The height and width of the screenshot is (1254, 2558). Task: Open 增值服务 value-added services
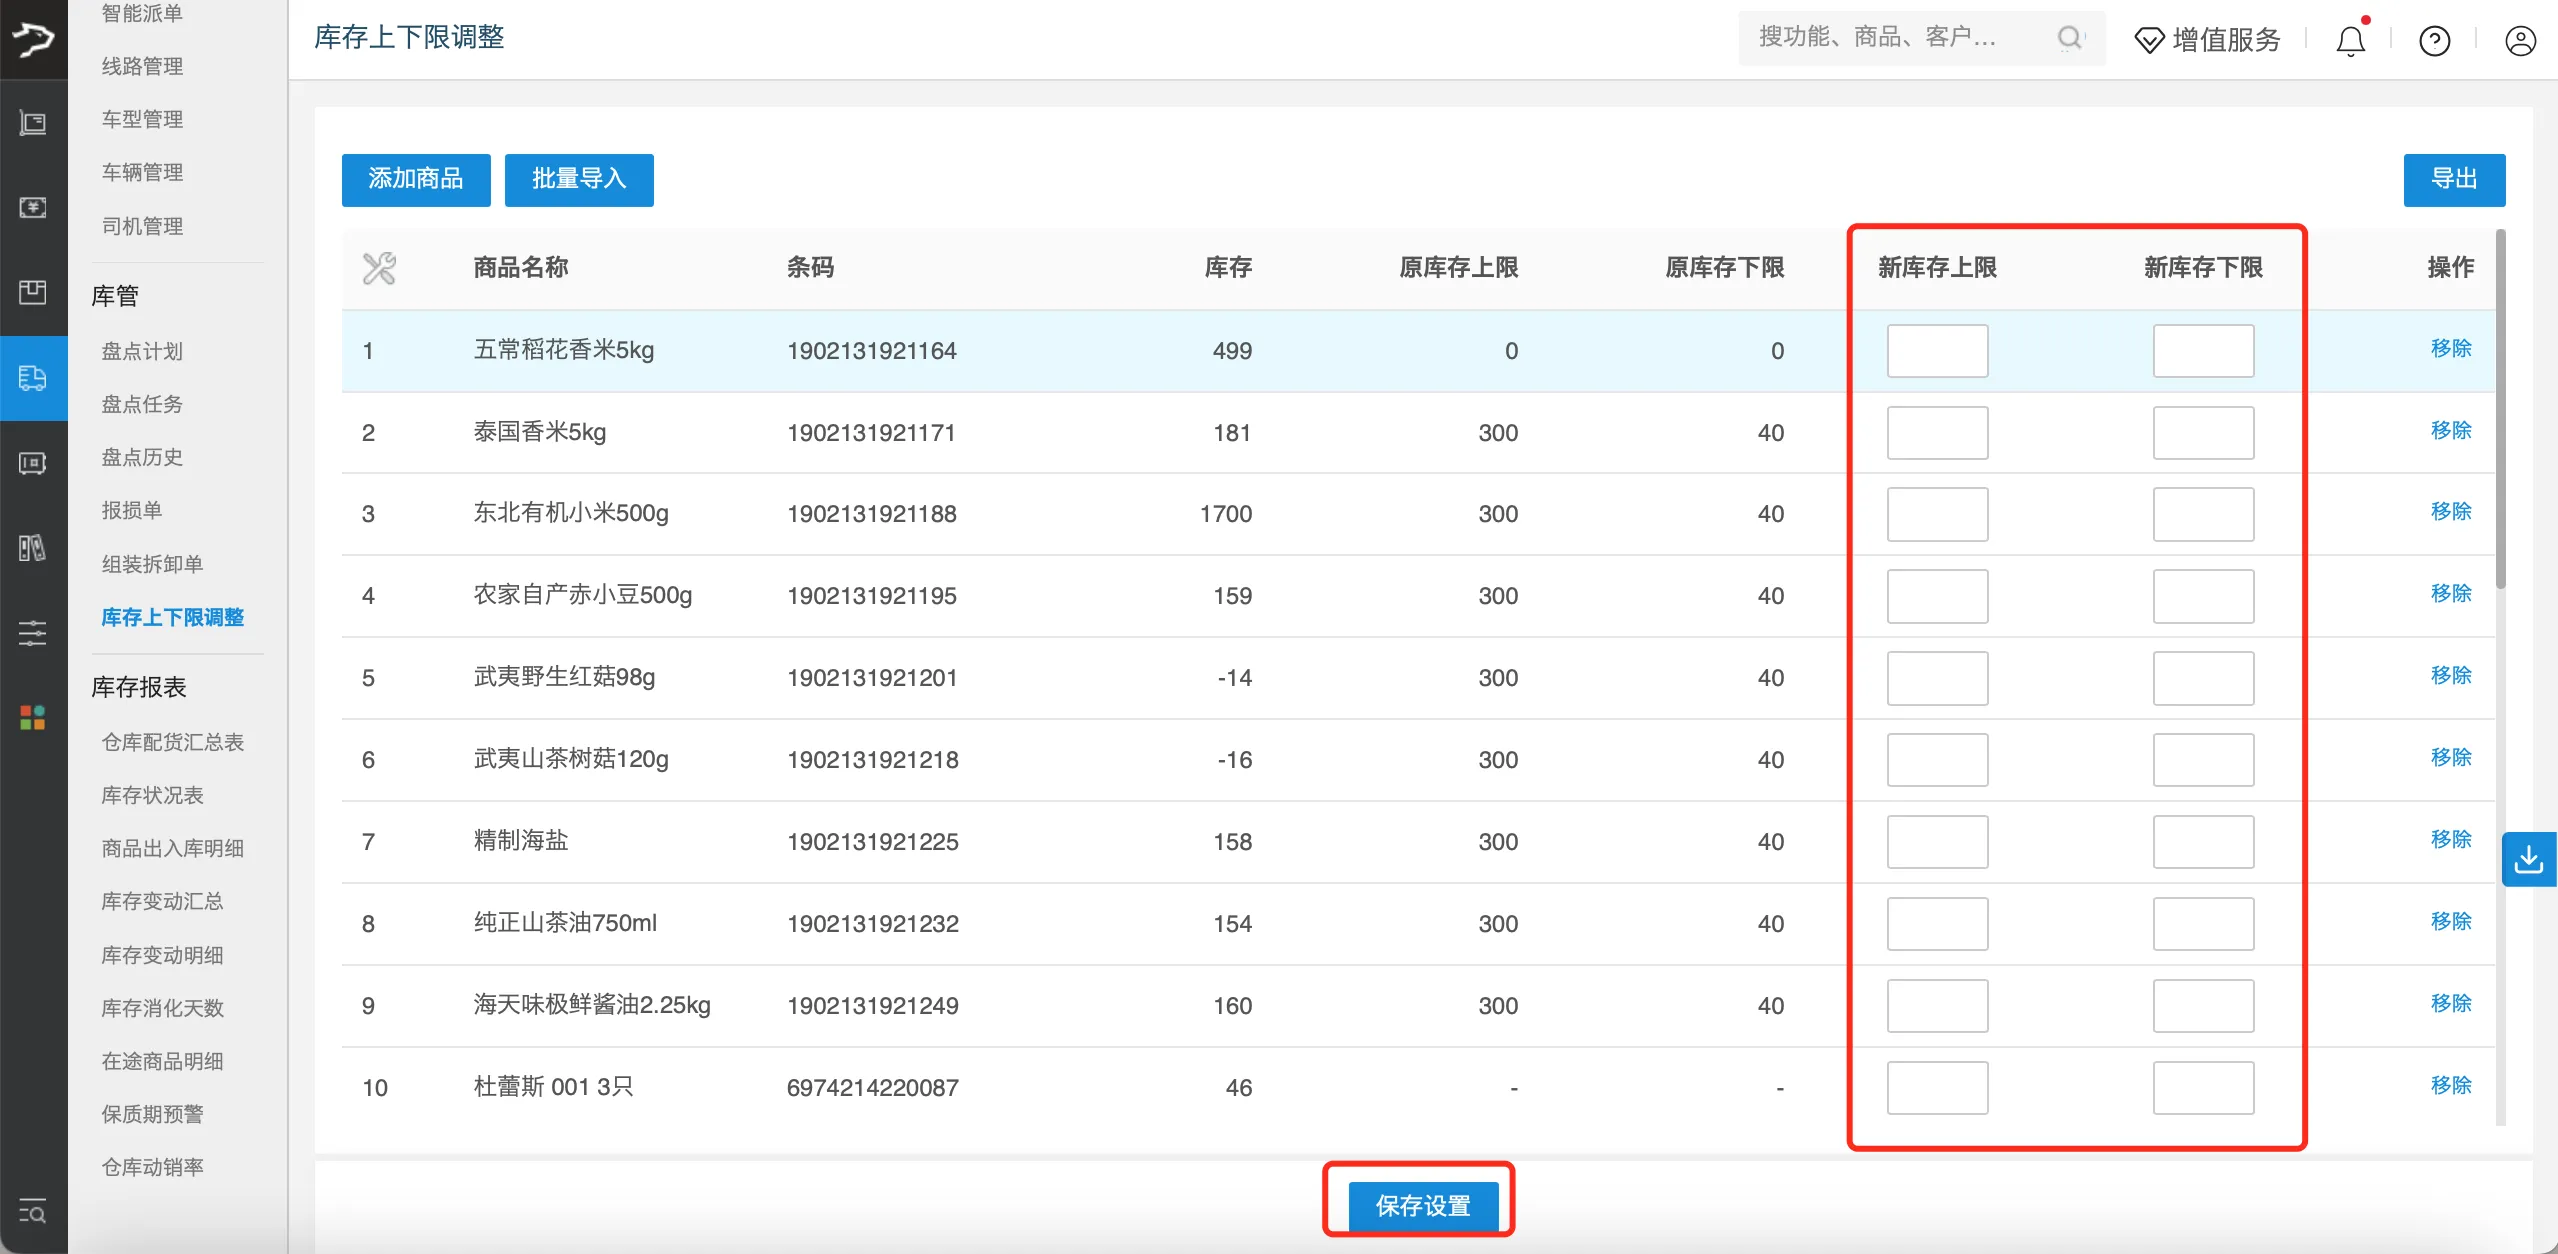(2208, 40)
